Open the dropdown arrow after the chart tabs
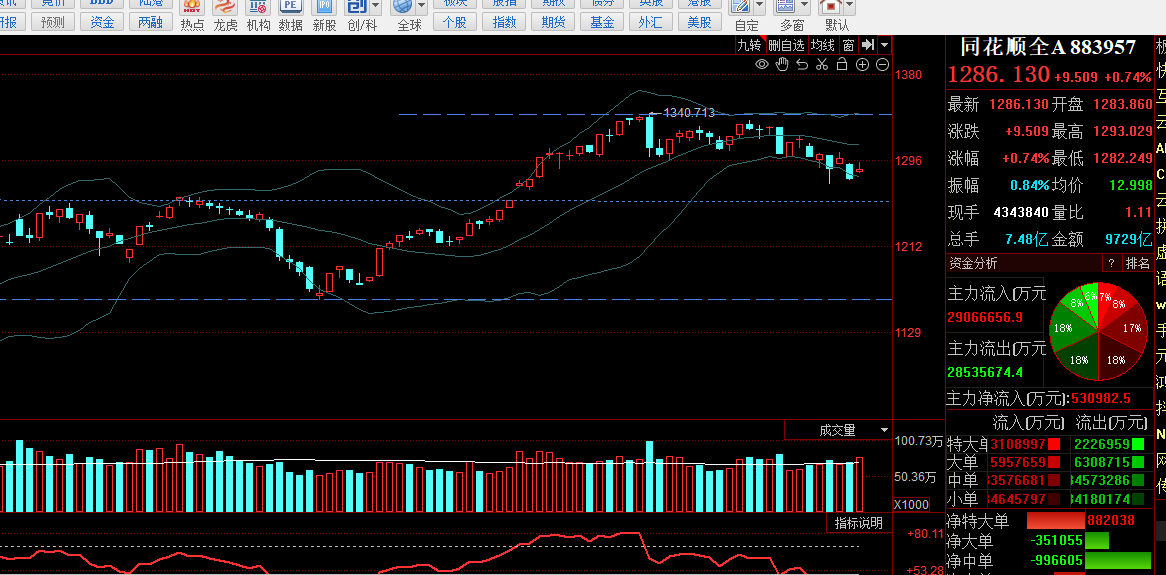 884,45
